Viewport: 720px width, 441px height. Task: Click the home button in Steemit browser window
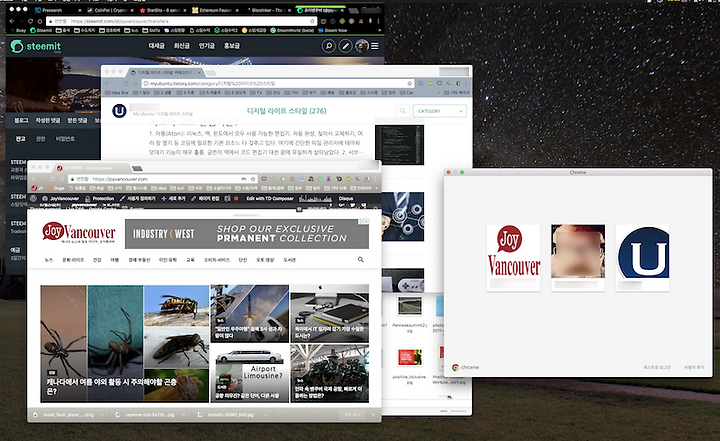coord(40,21)
